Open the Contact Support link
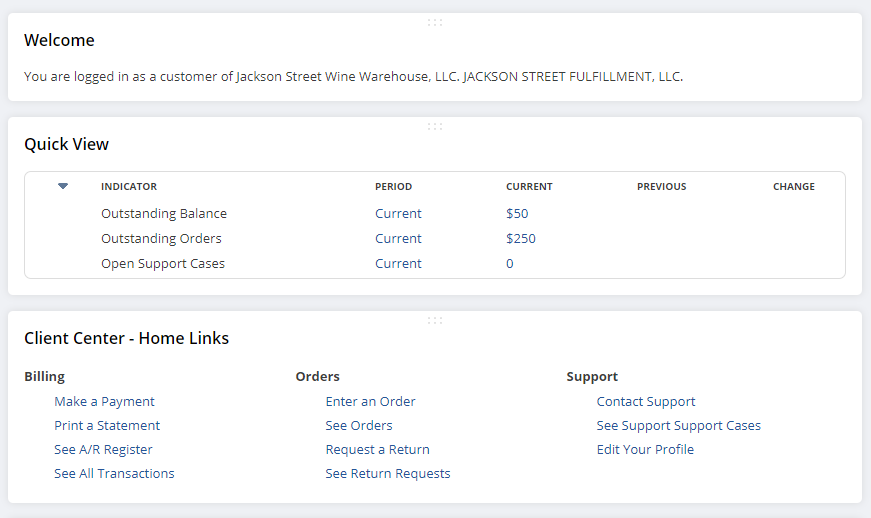The image size is (871, 518). click(645, 401)
